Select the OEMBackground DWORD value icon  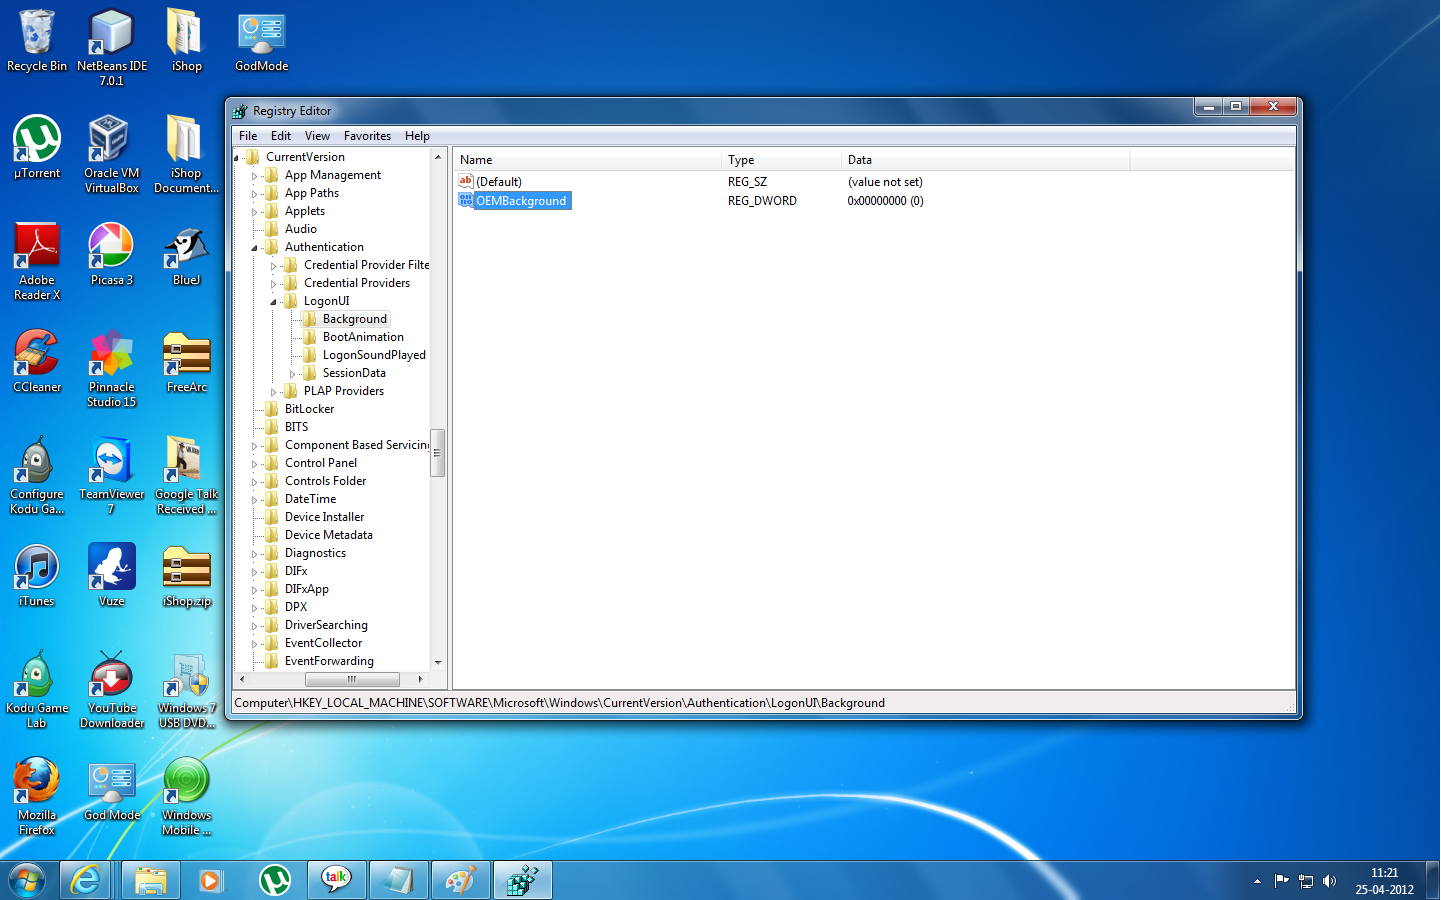tap(466, 200)
